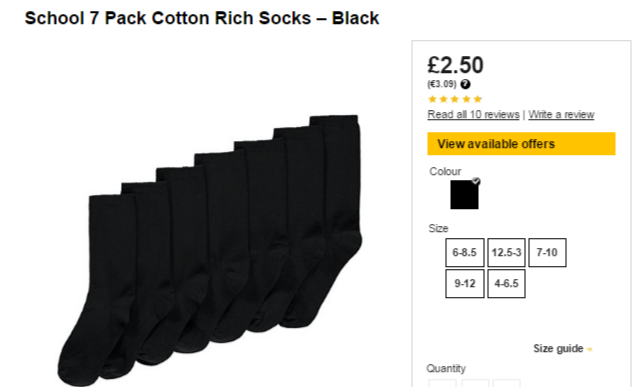Click the middle quantity box under Quantity
Viewport: 633px width, 387px height.
[475, 383]
